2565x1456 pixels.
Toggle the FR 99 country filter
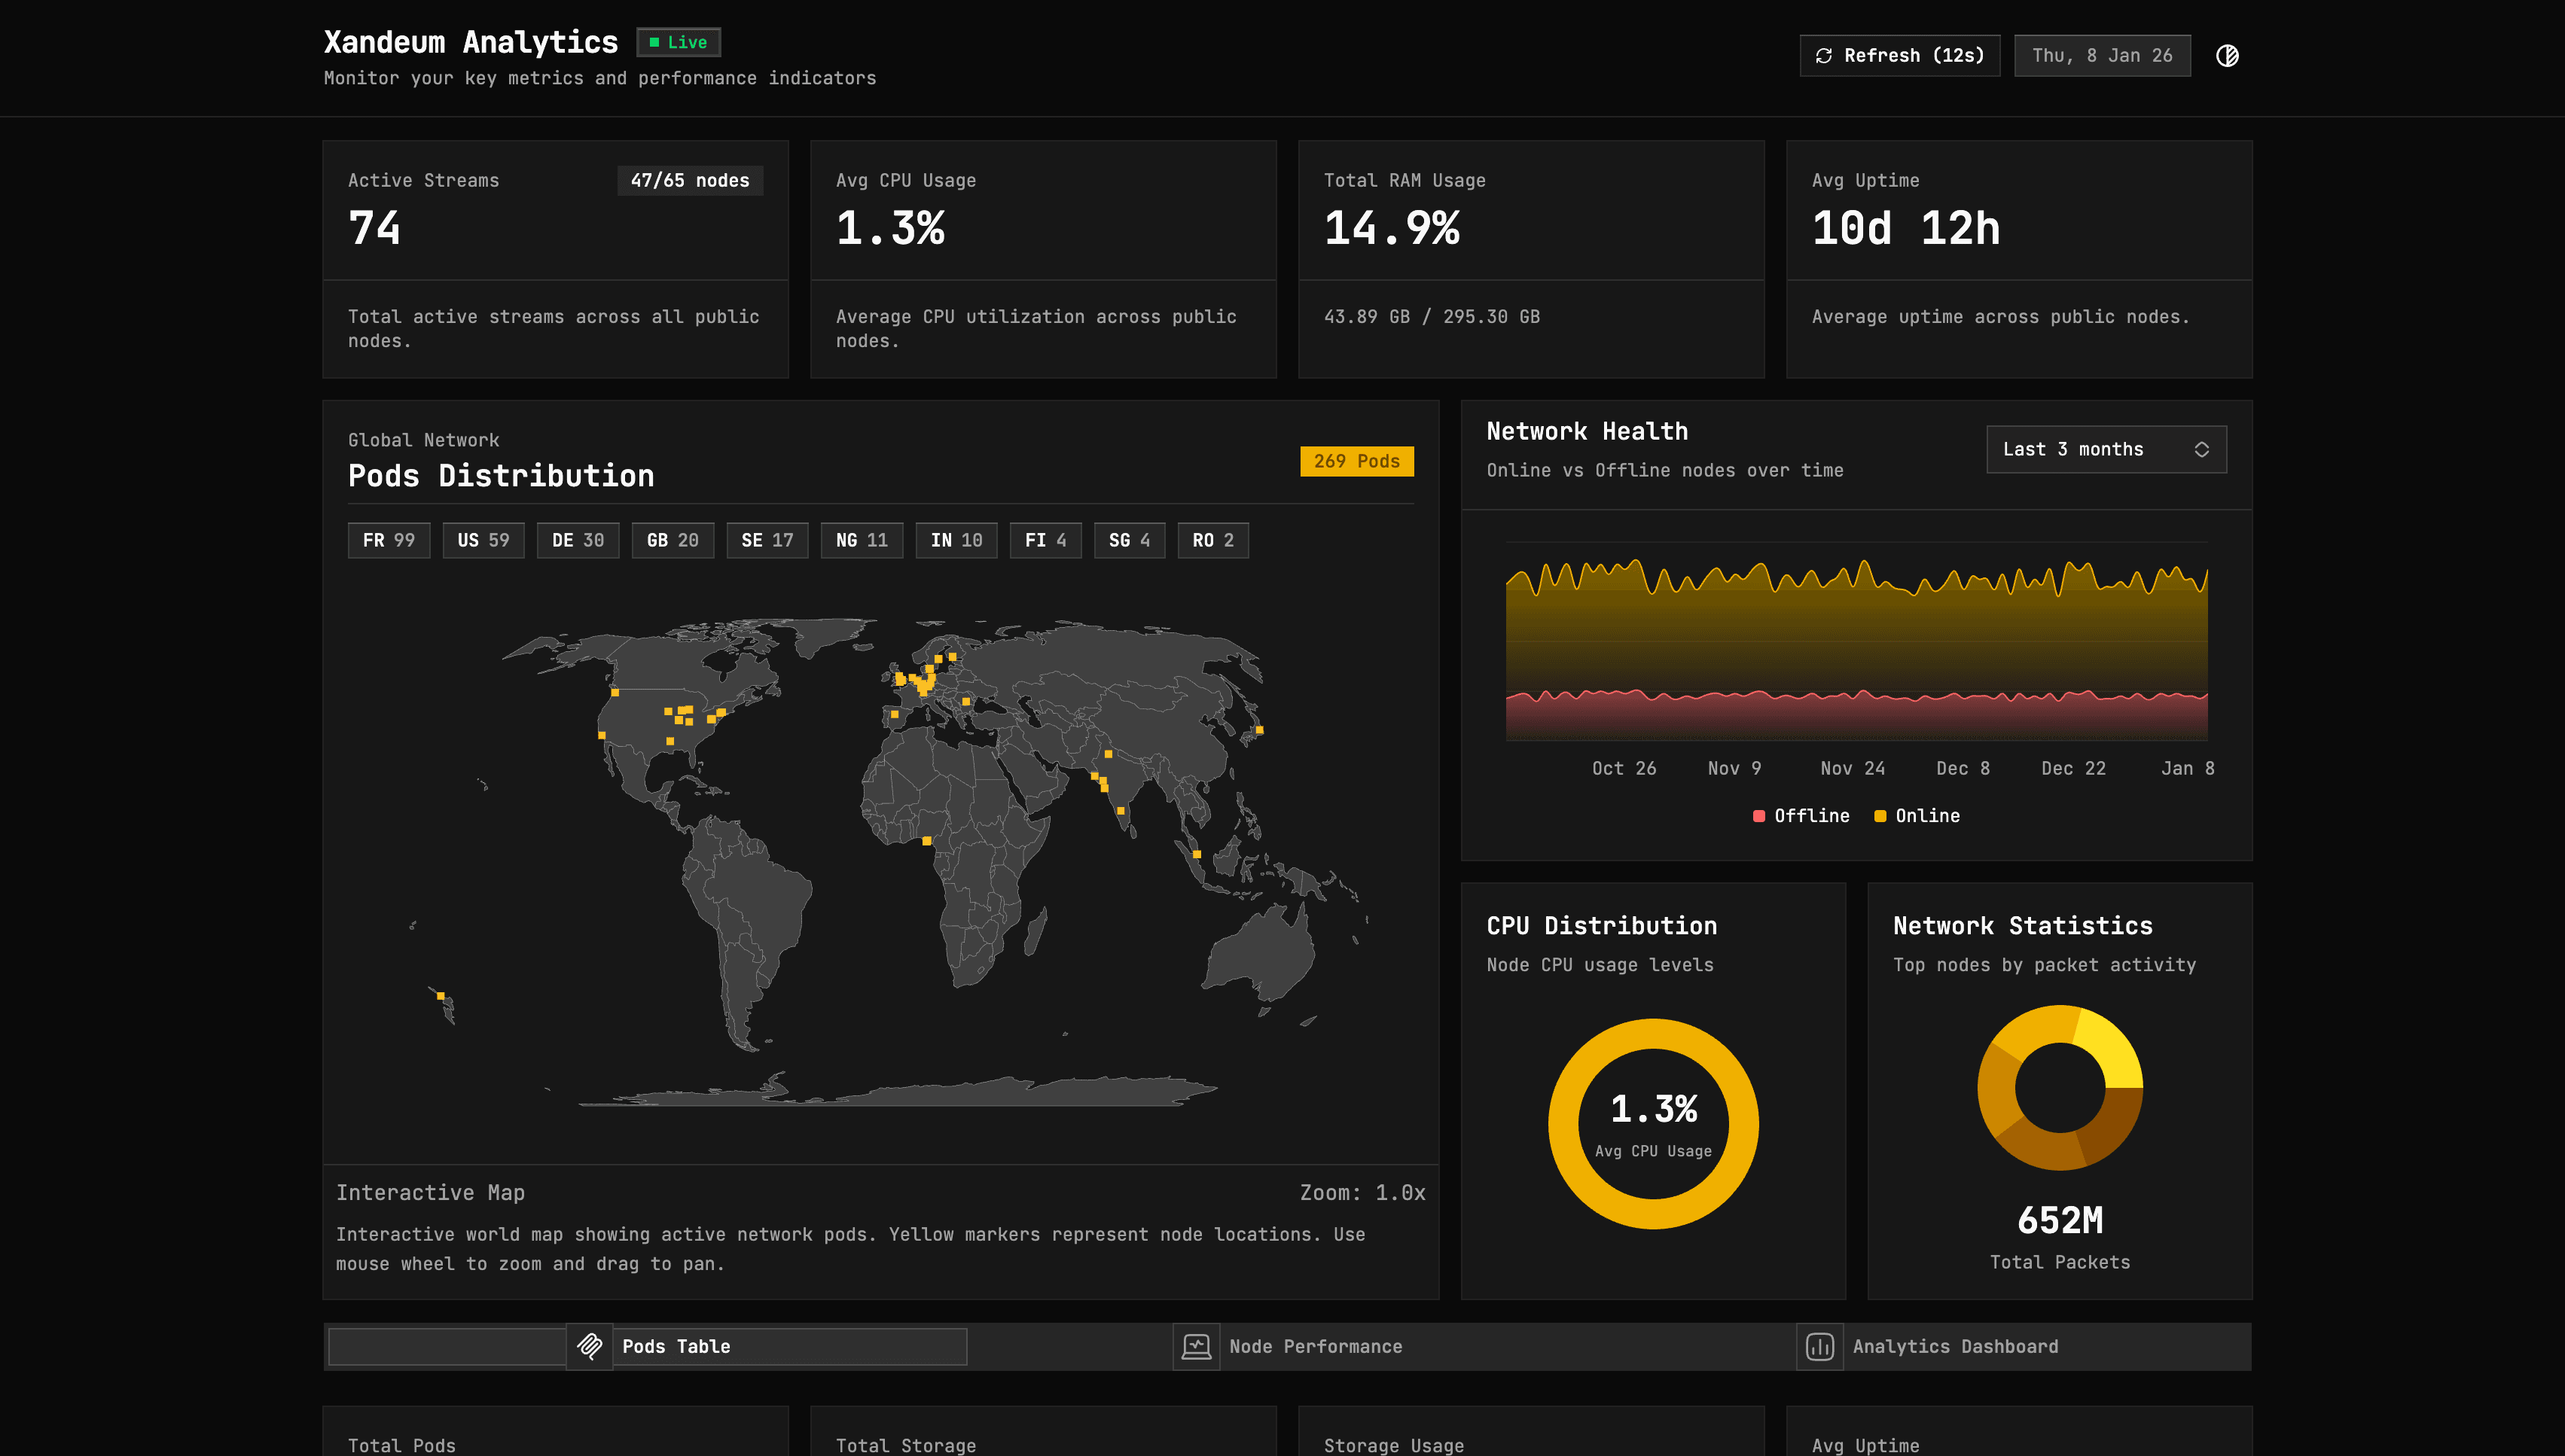[388, 540]
